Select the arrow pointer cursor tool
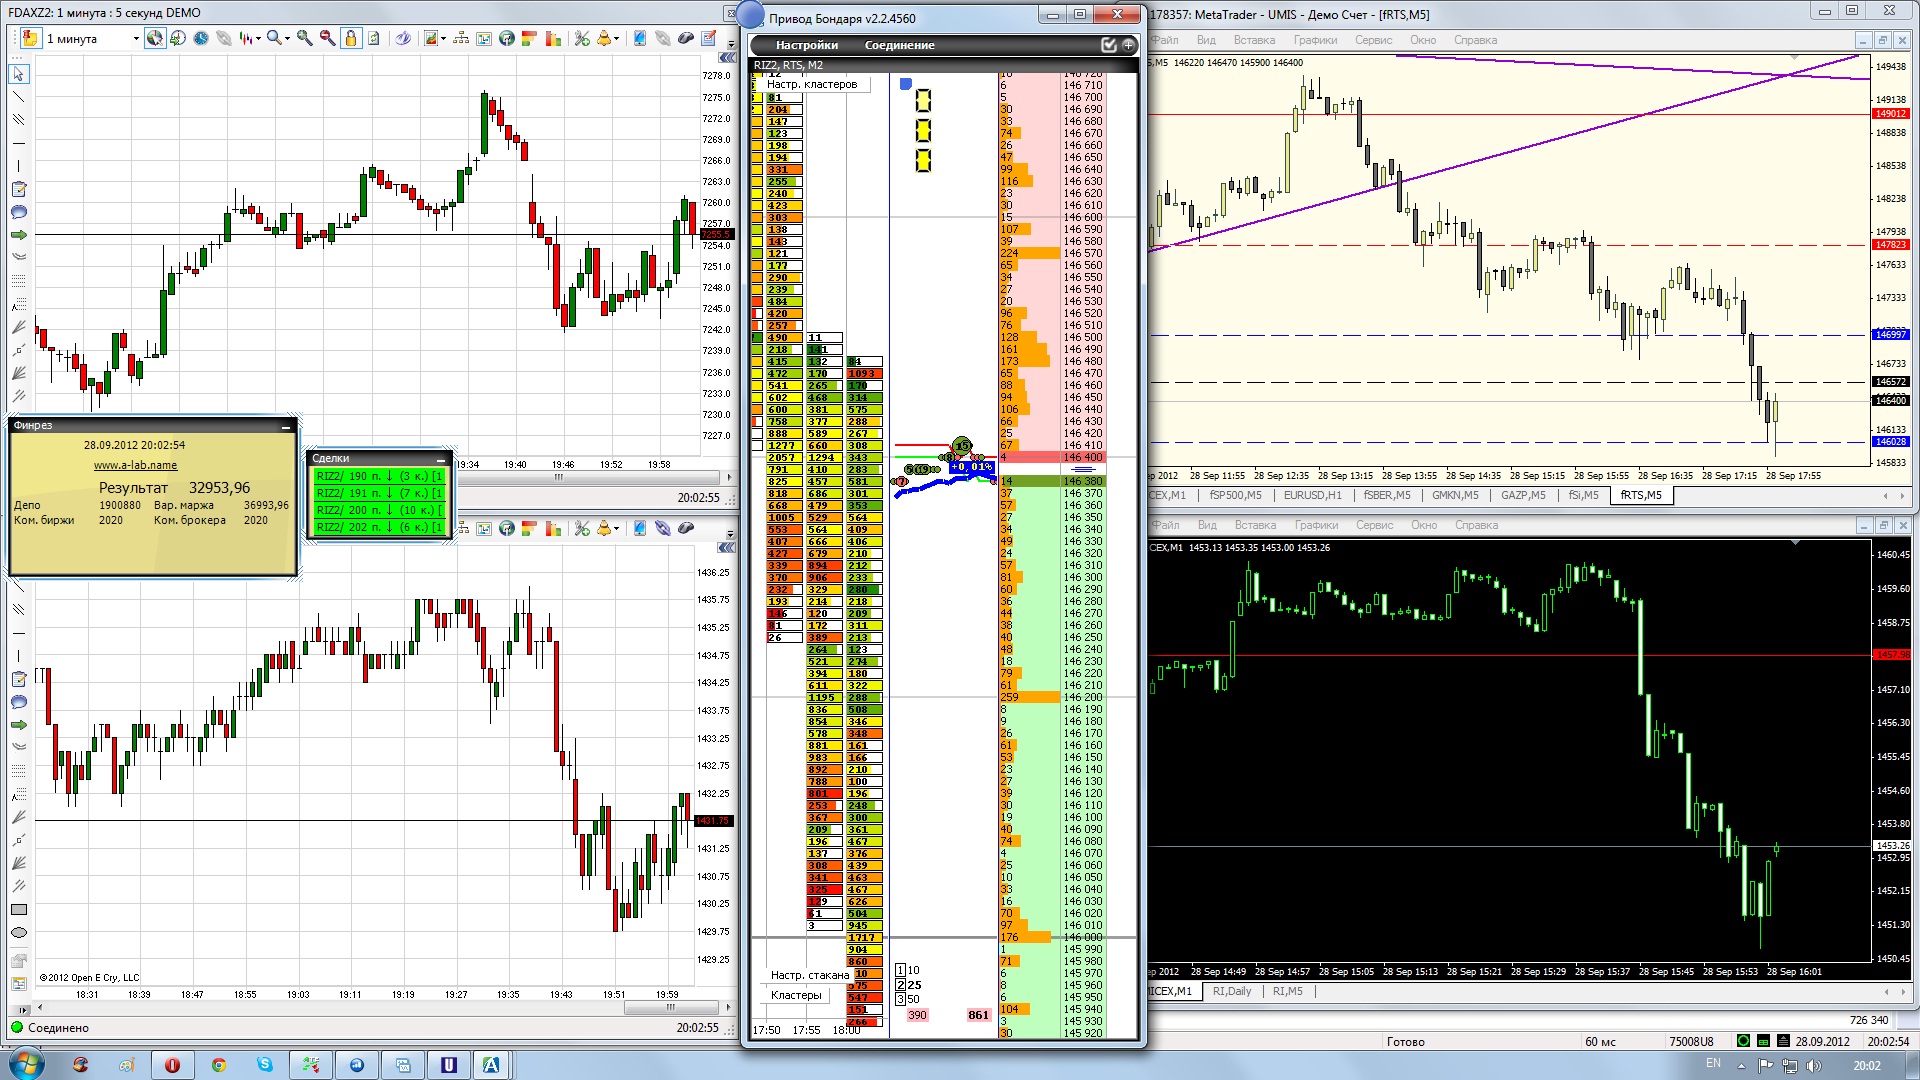 click(x=18, y=74)
